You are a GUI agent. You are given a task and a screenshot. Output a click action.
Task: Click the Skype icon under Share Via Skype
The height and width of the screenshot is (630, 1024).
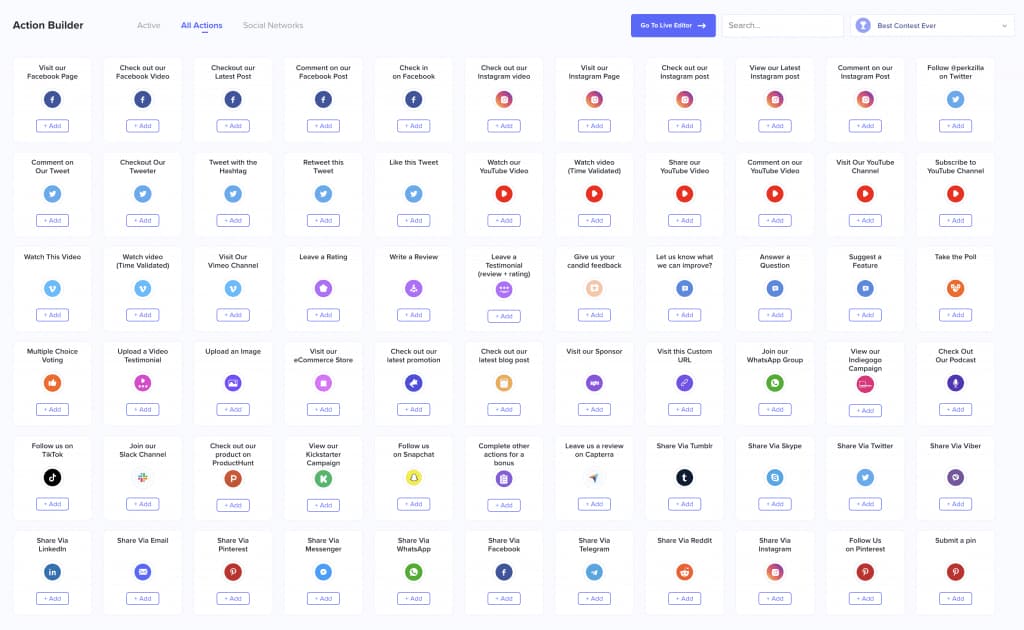(x=775, y=478)
